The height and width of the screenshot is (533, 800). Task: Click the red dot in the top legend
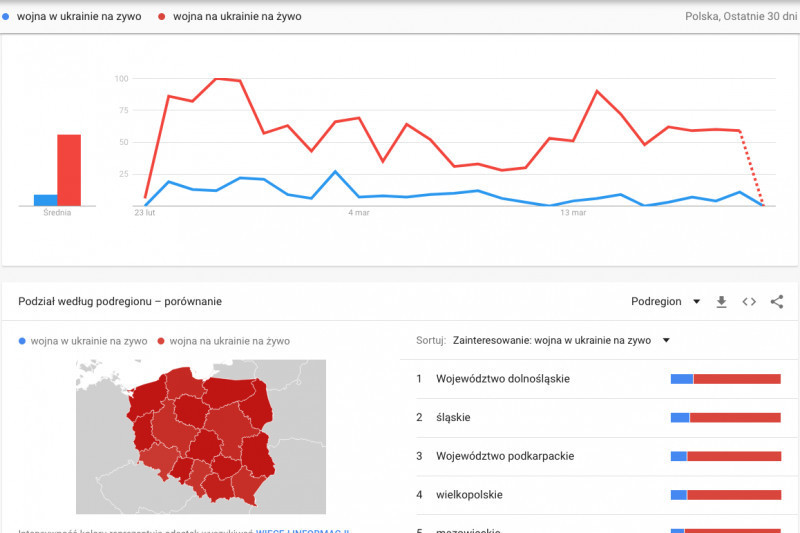pos(163,17)
